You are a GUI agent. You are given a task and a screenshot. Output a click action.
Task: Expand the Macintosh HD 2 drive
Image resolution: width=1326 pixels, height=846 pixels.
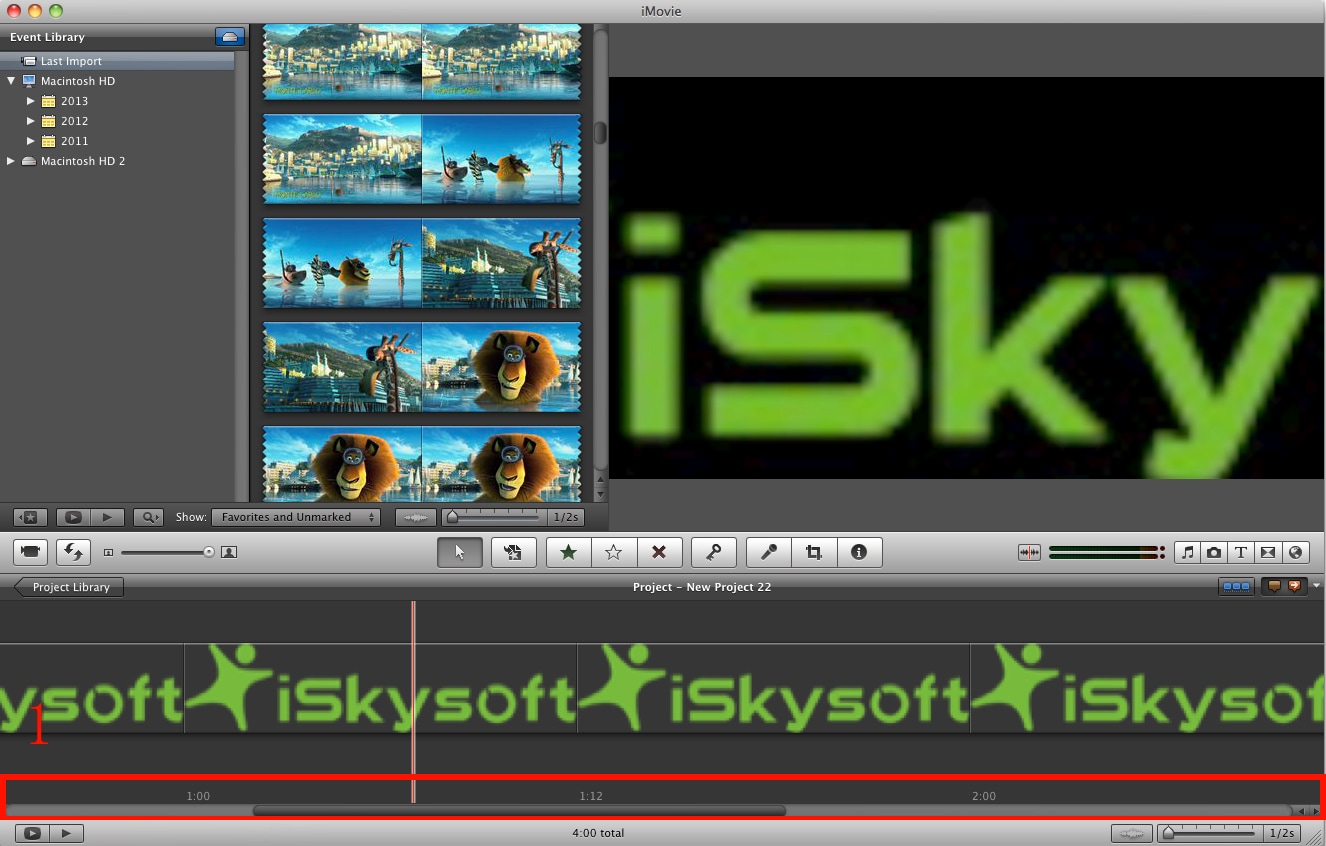tap(11, 161)
